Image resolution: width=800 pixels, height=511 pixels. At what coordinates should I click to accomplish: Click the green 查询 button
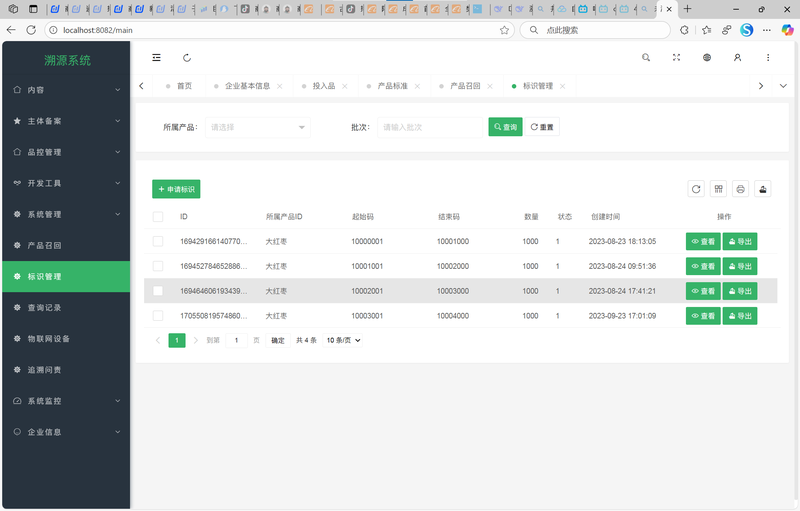coord(505,128)
